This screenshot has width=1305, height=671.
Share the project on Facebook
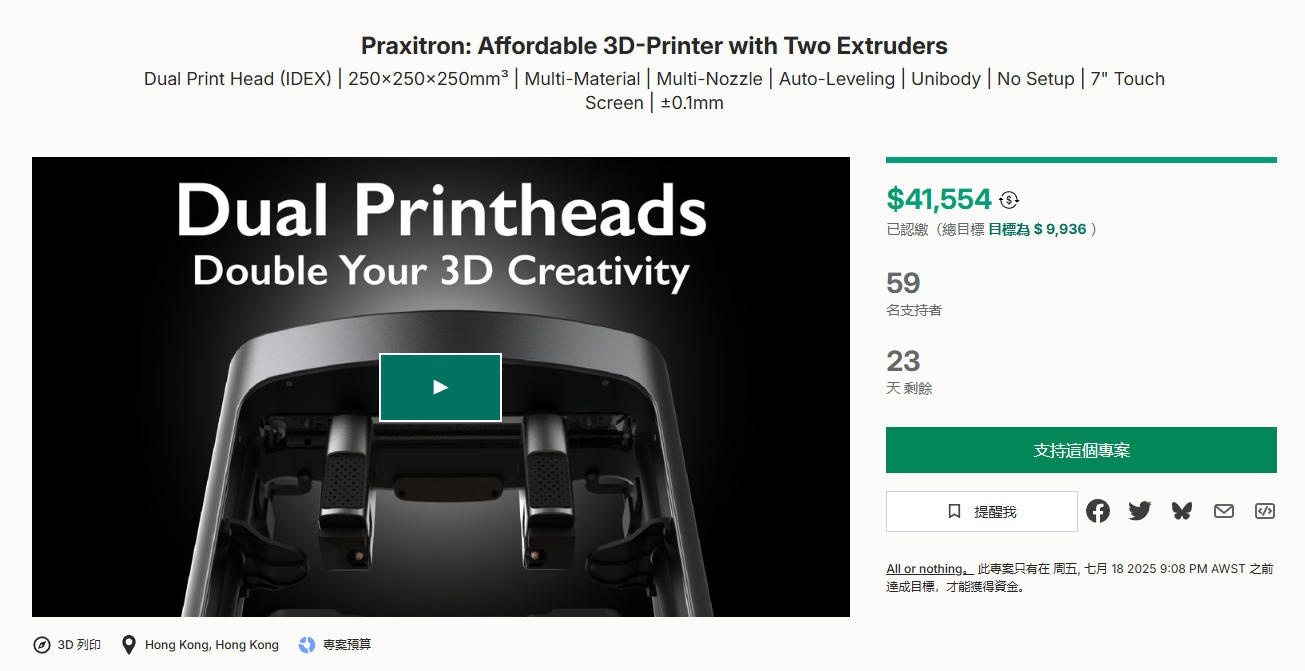pyautogui.click(x=1097, y=510)
